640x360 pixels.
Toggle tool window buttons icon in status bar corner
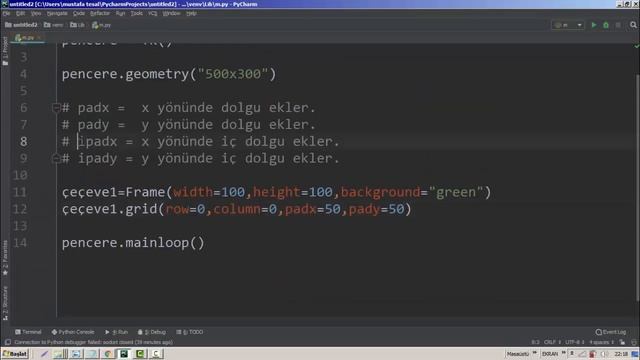tap(8, 342)
